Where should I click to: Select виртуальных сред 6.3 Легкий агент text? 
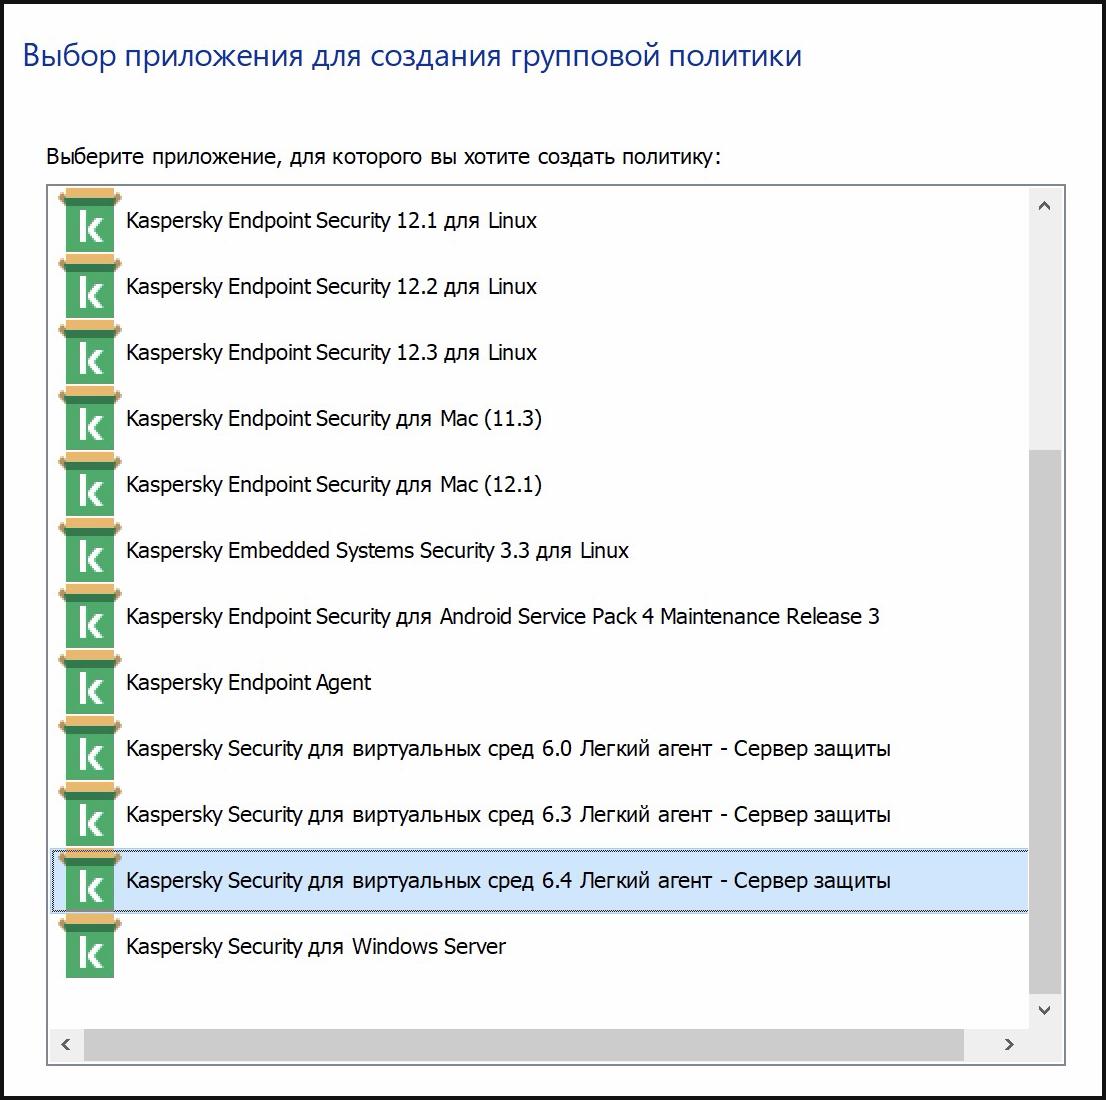pyautogui.click(x=508, y=814)
